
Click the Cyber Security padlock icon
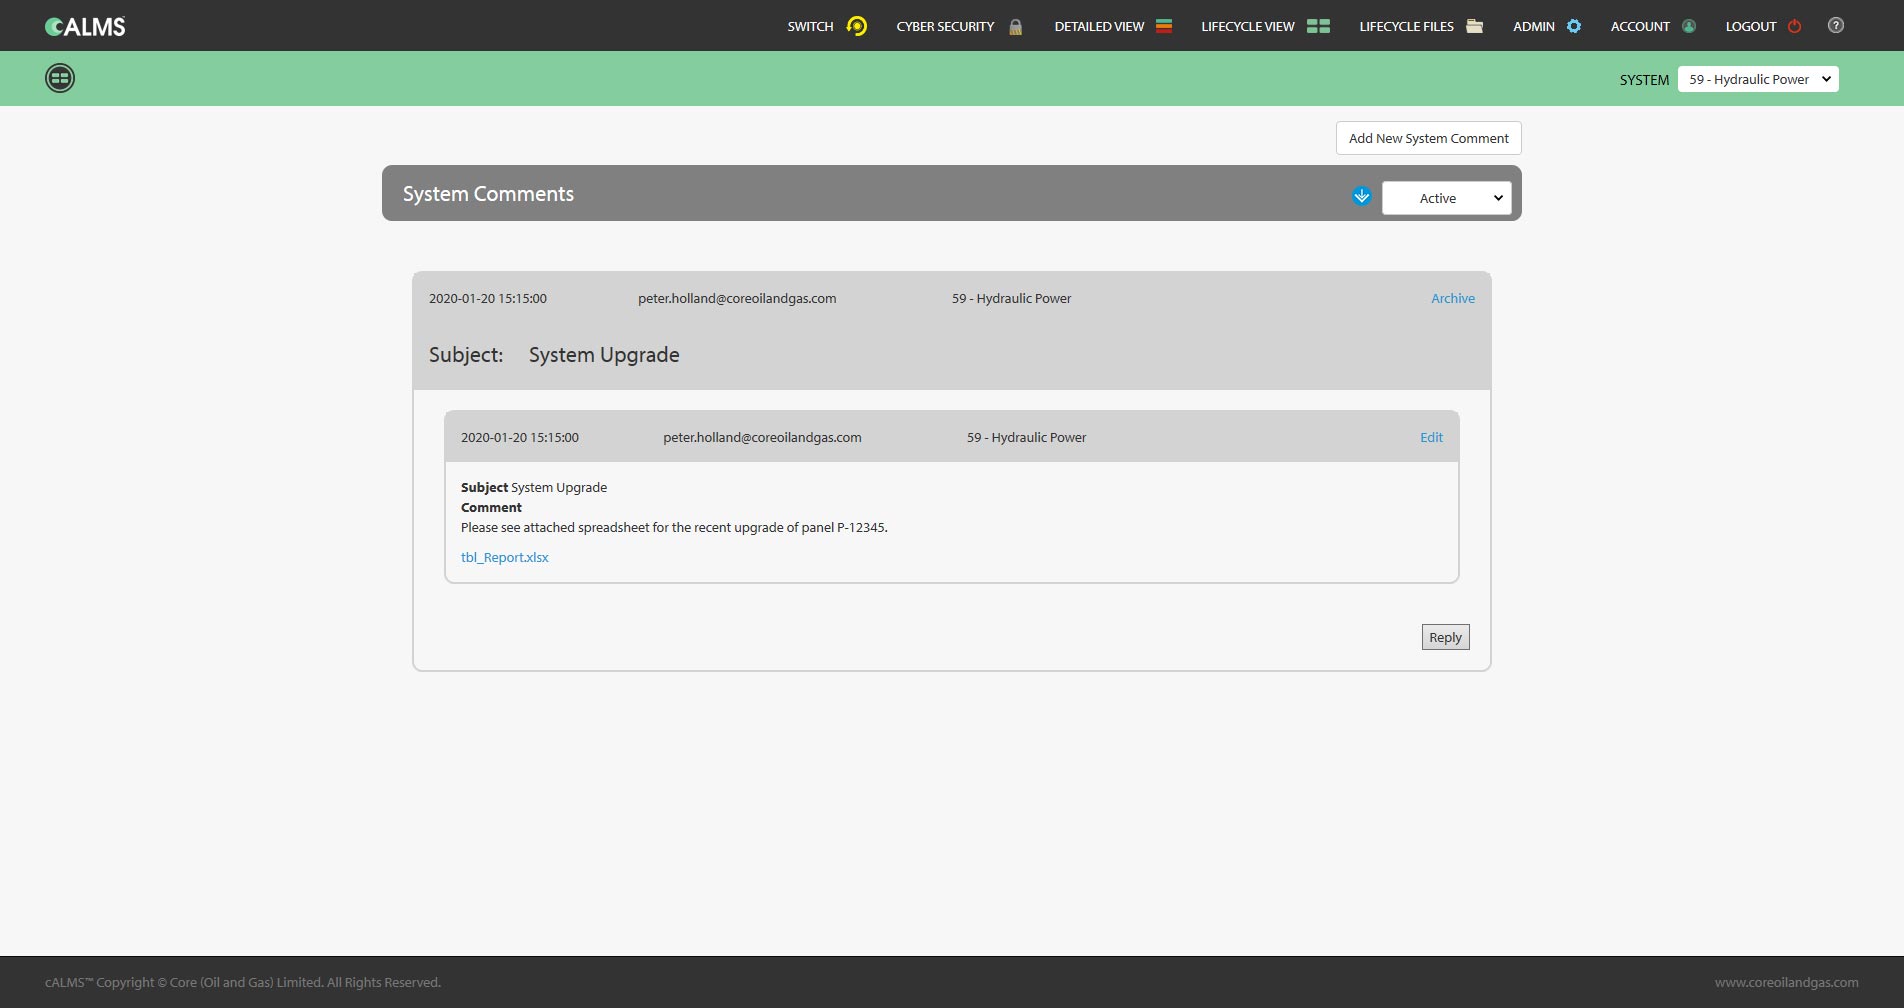tap(1015, 27)
